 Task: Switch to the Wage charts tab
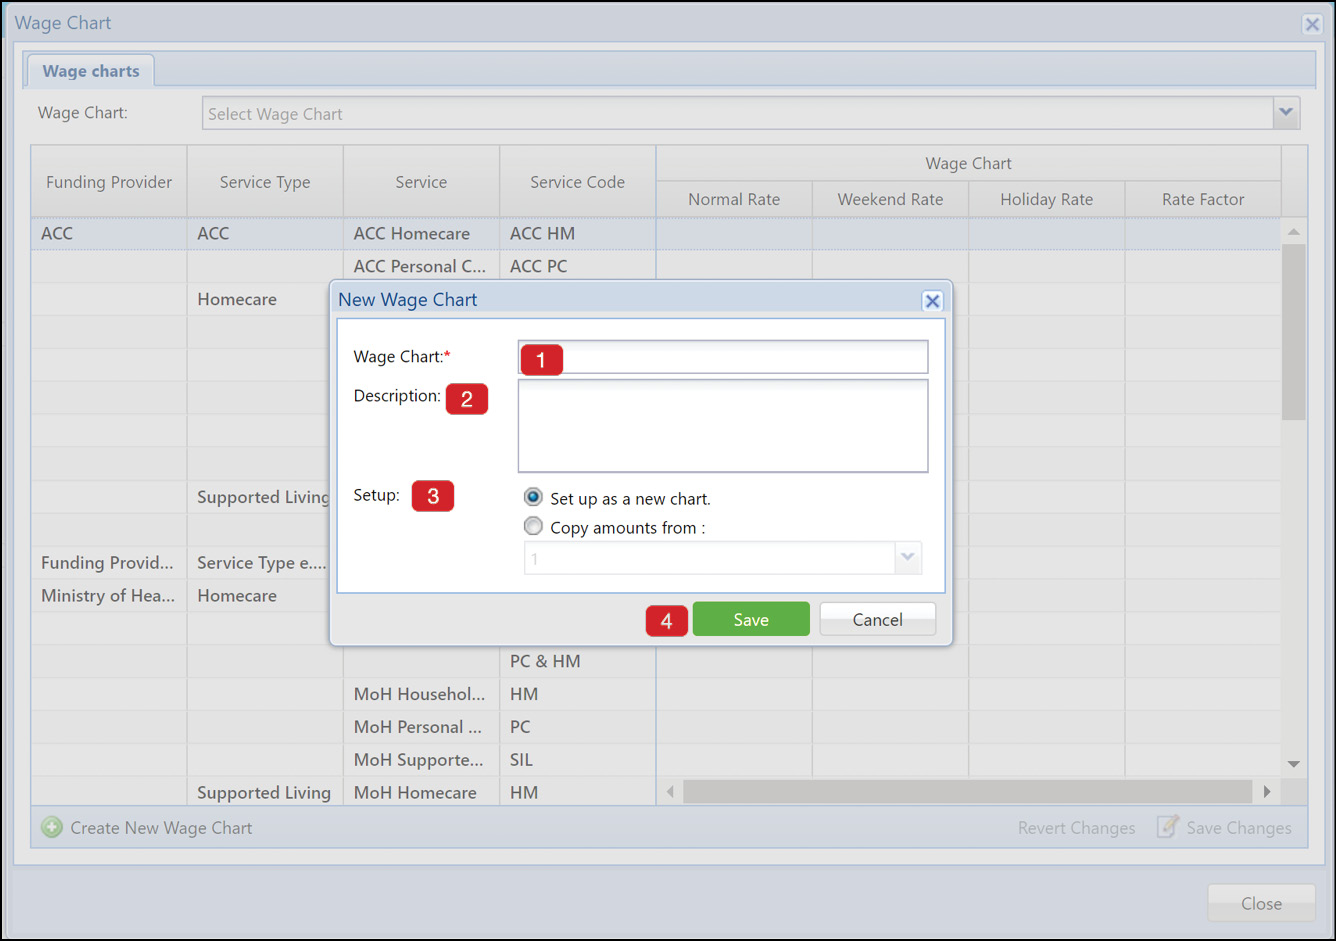91,71
